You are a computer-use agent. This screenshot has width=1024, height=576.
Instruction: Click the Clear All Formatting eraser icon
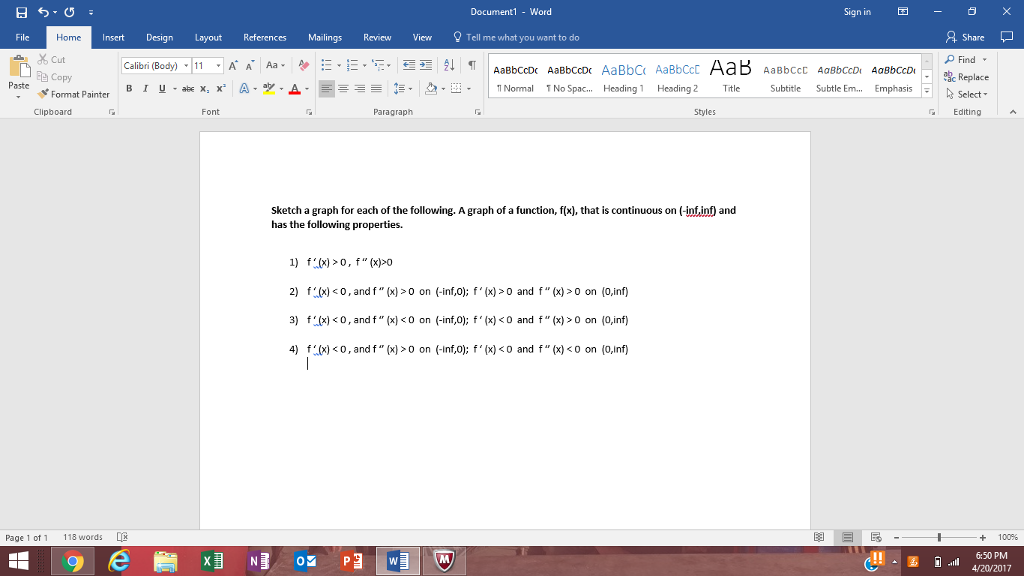coord(303,65)
